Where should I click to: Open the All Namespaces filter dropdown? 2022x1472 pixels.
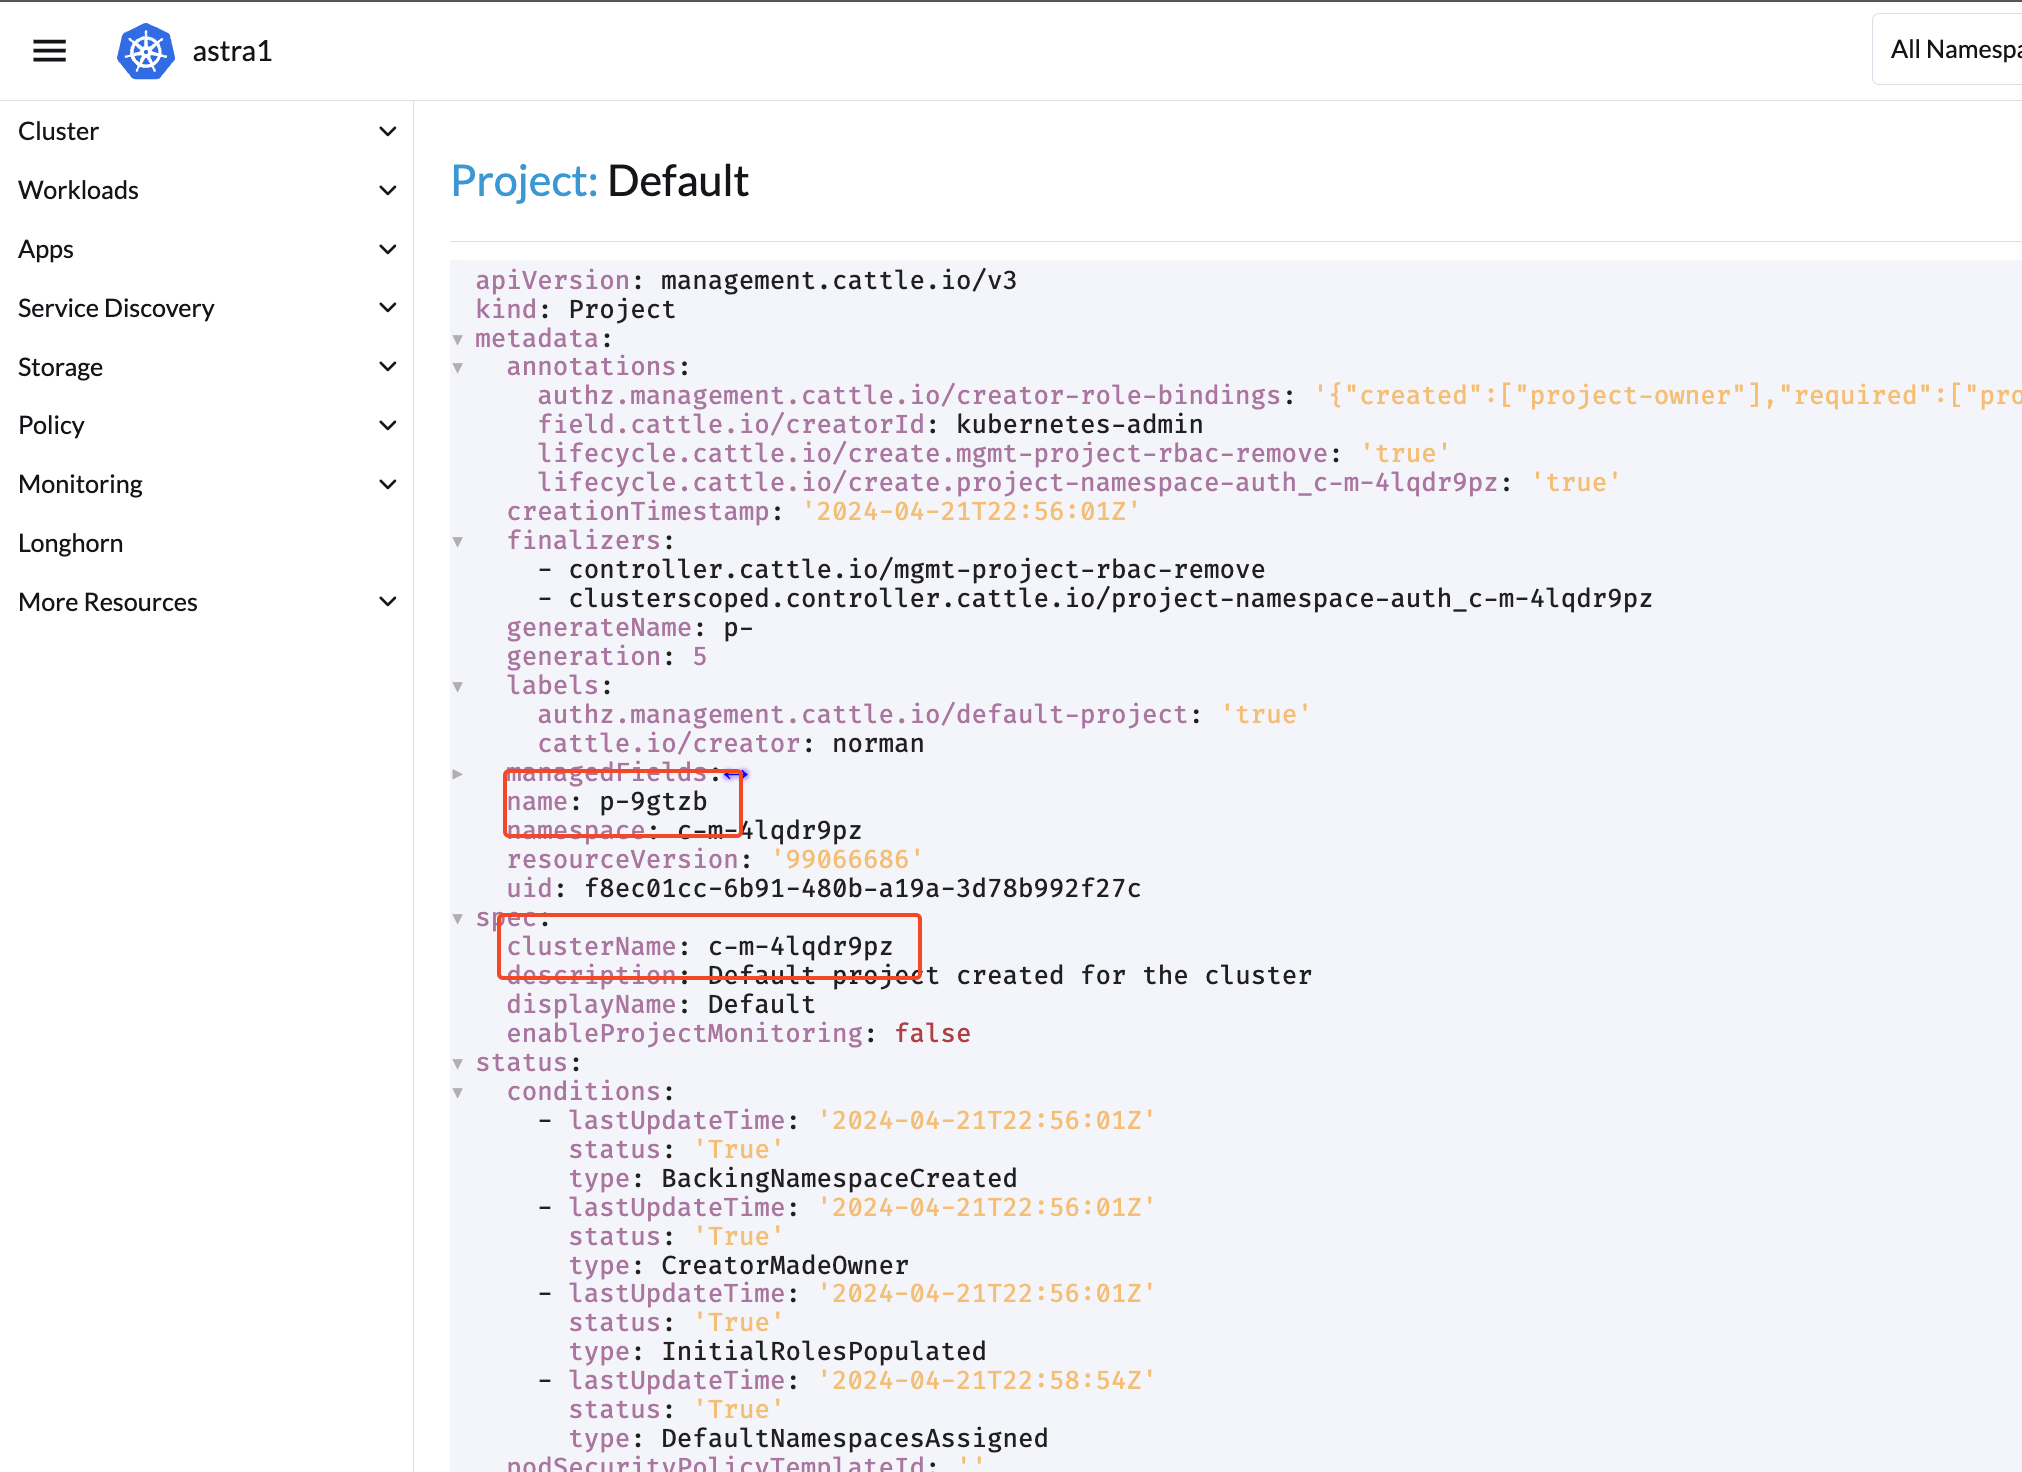(x=1950, y=50)
